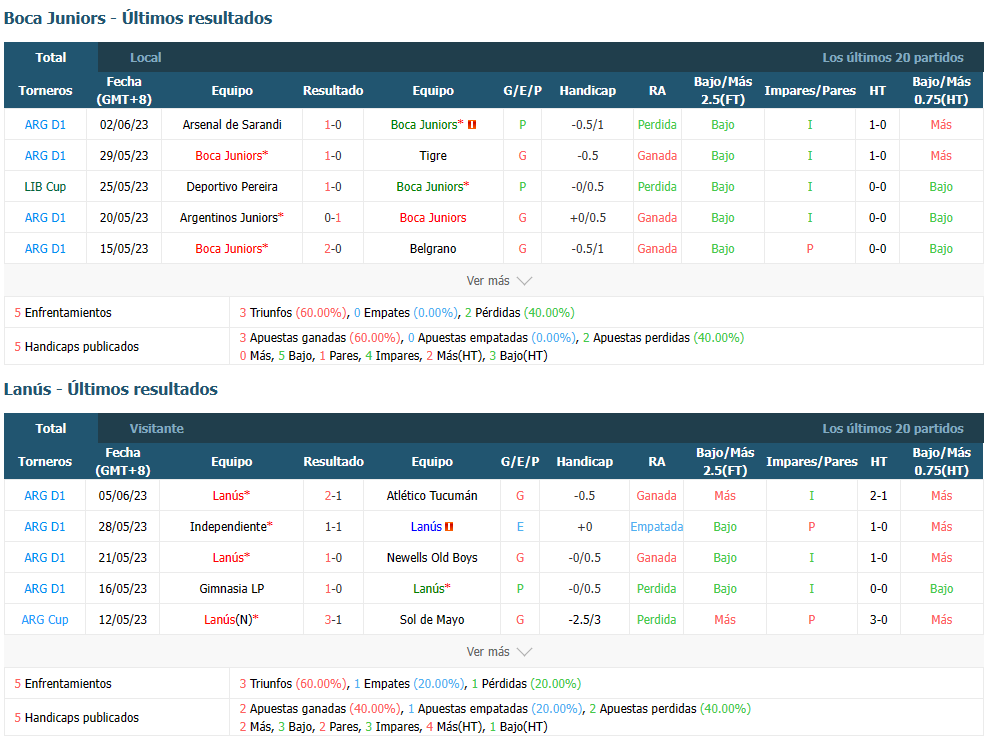Open ARG D1 link for 29/05/23 match

coord(45,156)
